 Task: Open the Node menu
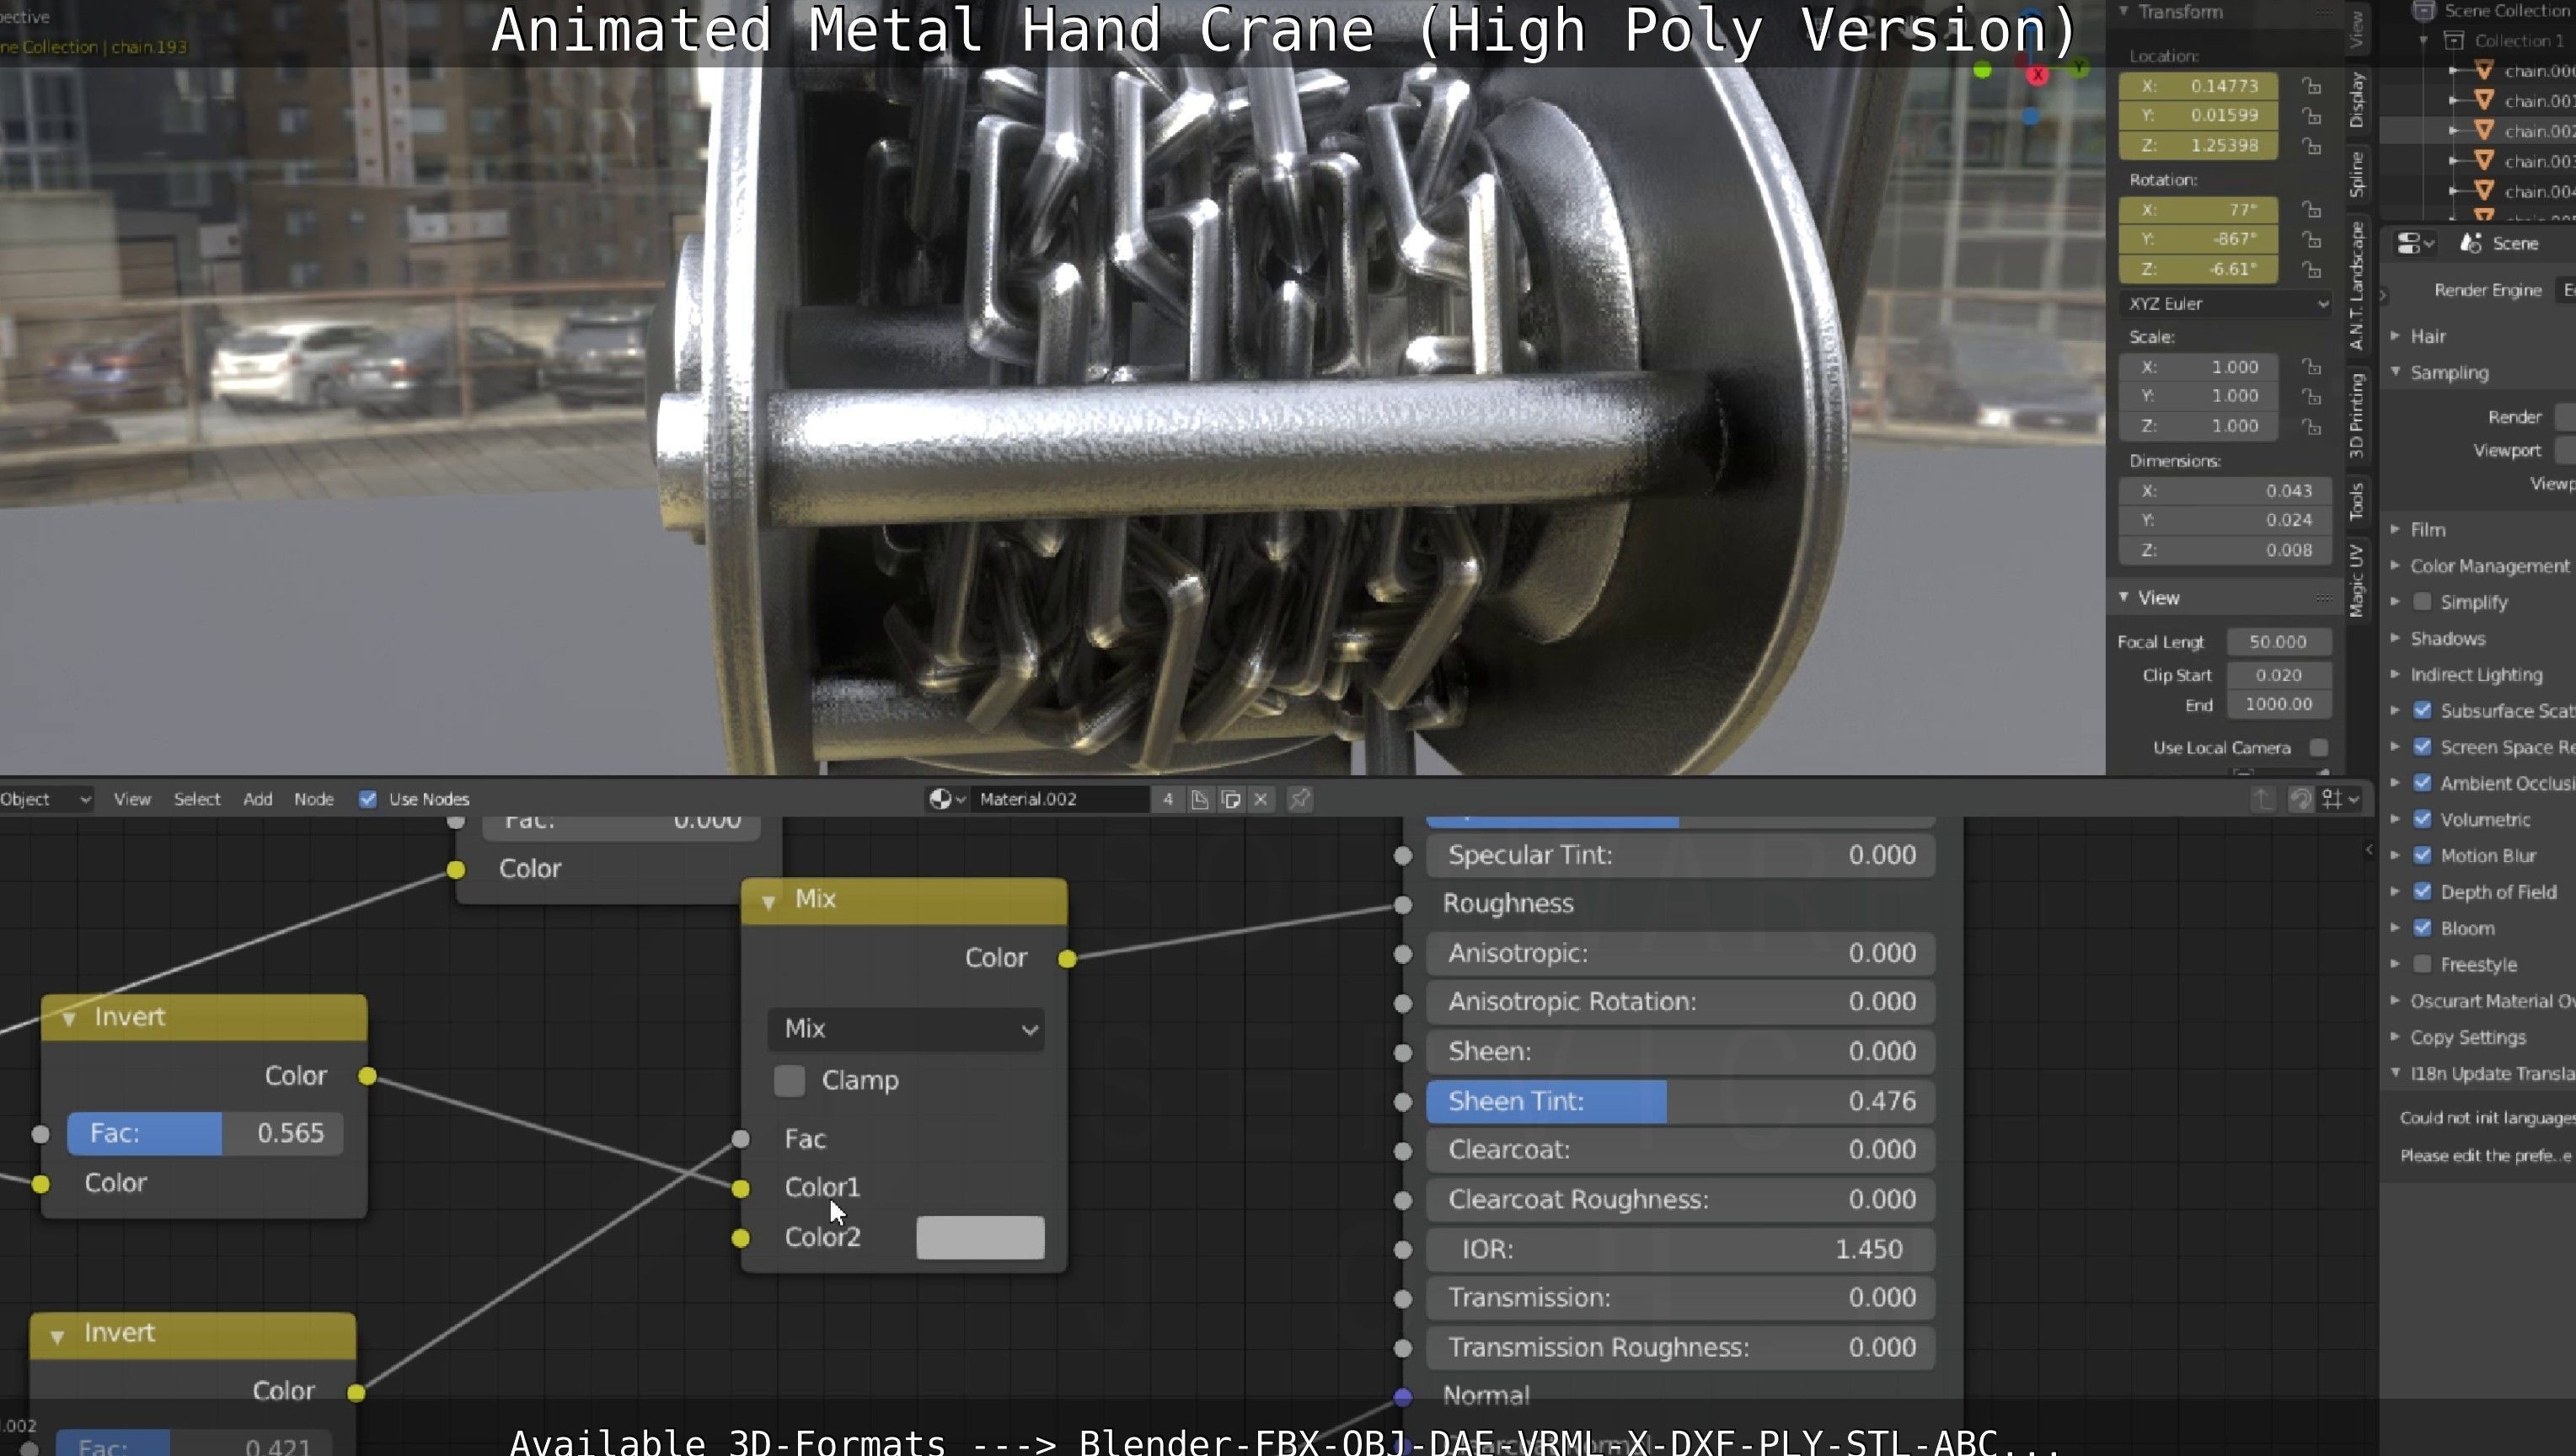point(313,799)
